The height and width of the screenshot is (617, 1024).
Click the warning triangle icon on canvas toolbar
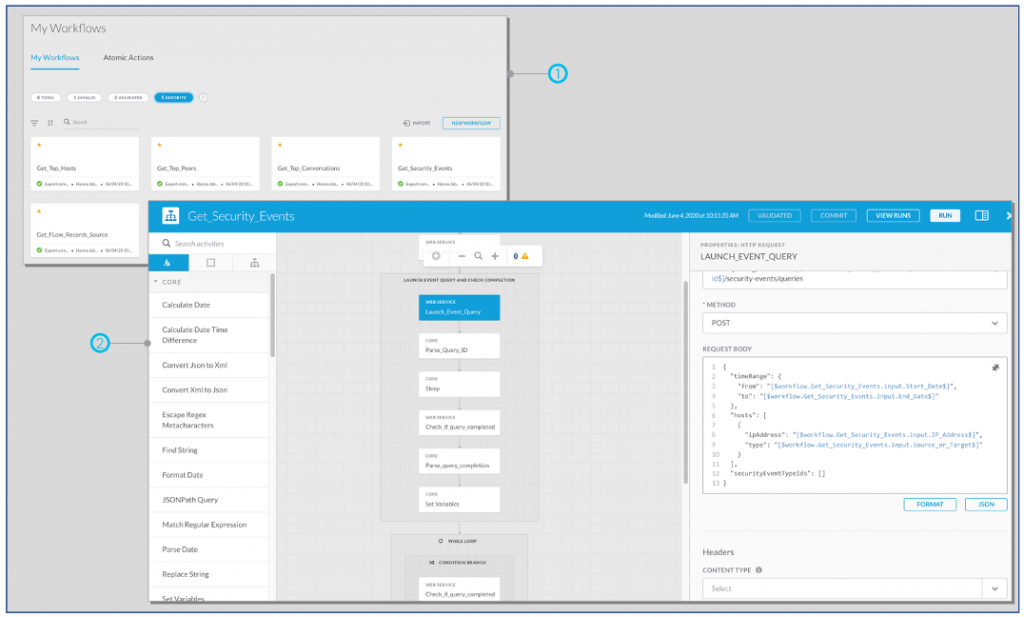pyautogui.click(x=525, y=256)
